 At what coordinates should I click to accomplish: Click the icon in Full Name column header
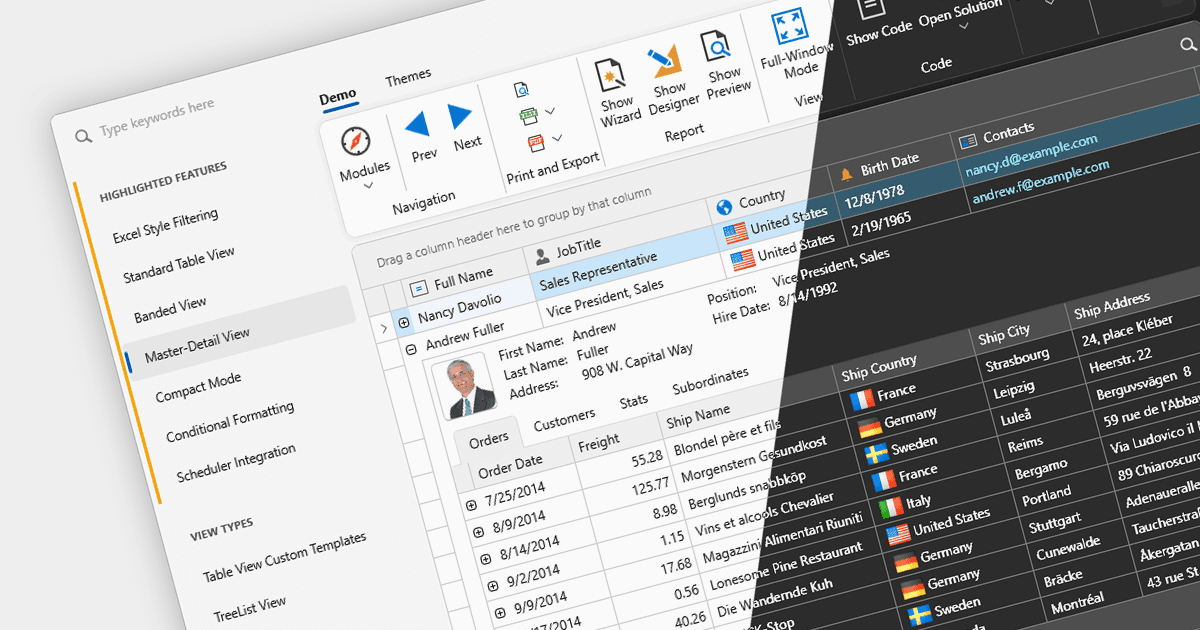click(419, 287)
